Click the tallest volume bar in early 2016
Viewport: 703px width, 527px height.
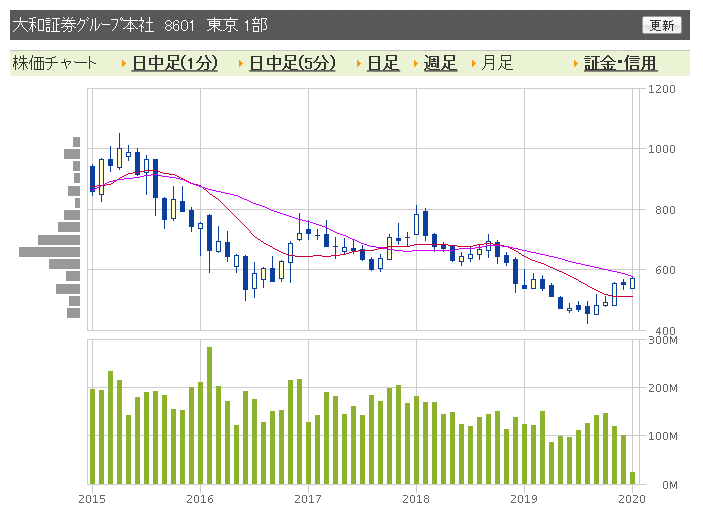209,415
